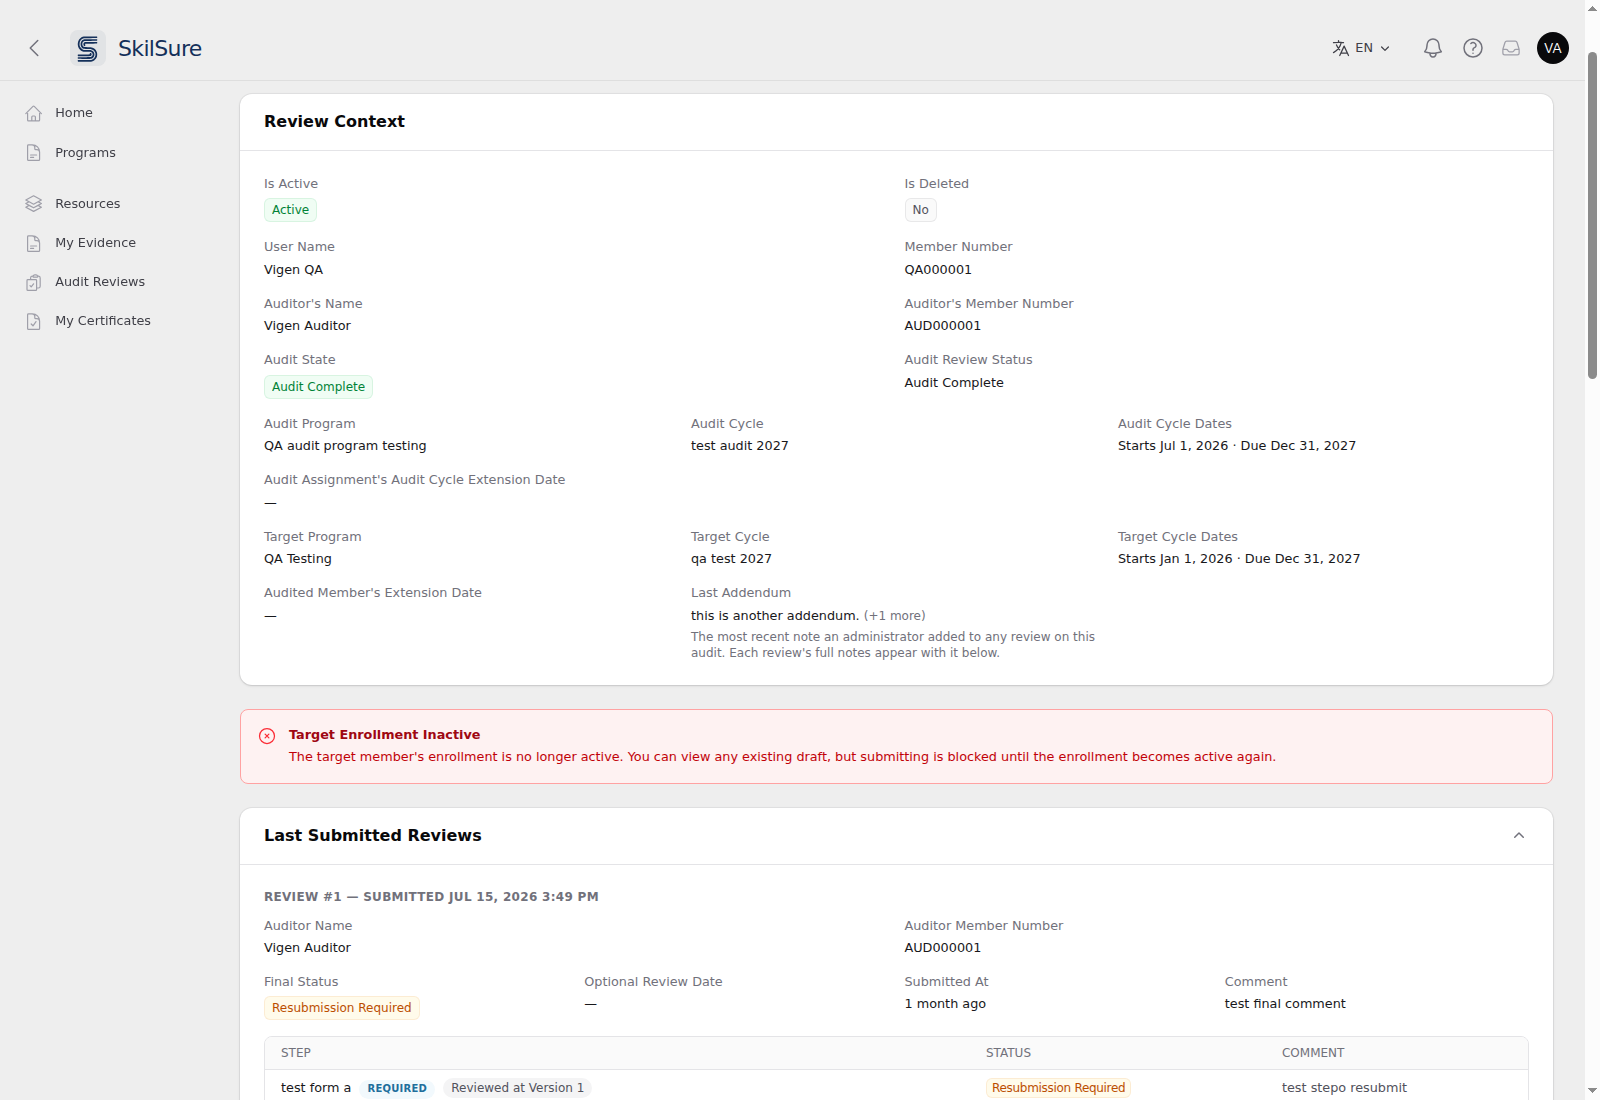Click the Is Deleted 'No' badge
Screen dimensions: 1600x1100
pyautogui.click(x=920, y=210)
